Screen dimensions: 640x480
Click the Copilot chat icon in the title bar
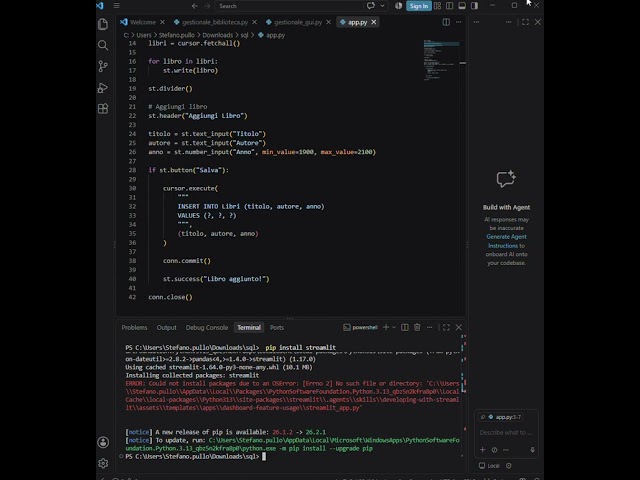point(371,6)
